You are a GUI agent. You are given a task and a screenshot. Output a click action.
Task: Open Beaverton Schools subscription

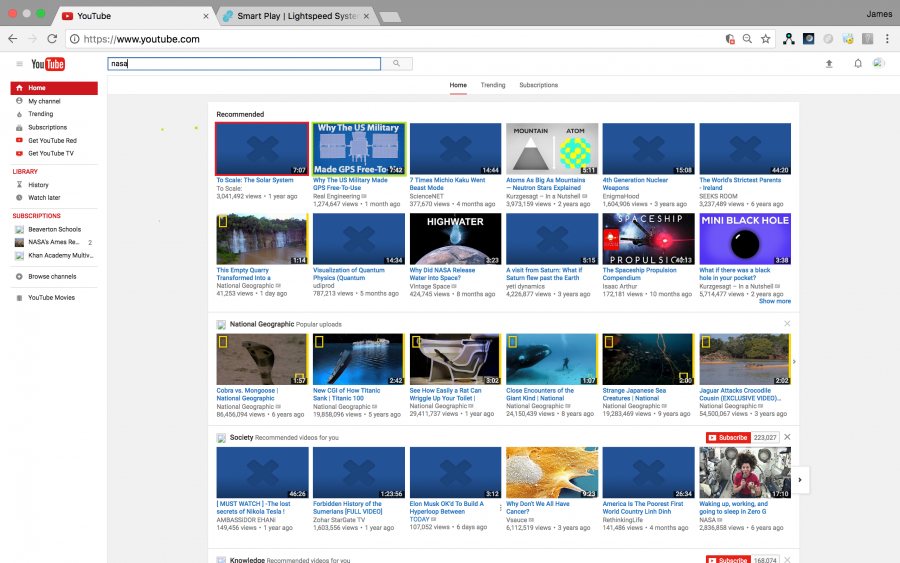(54, 229)
